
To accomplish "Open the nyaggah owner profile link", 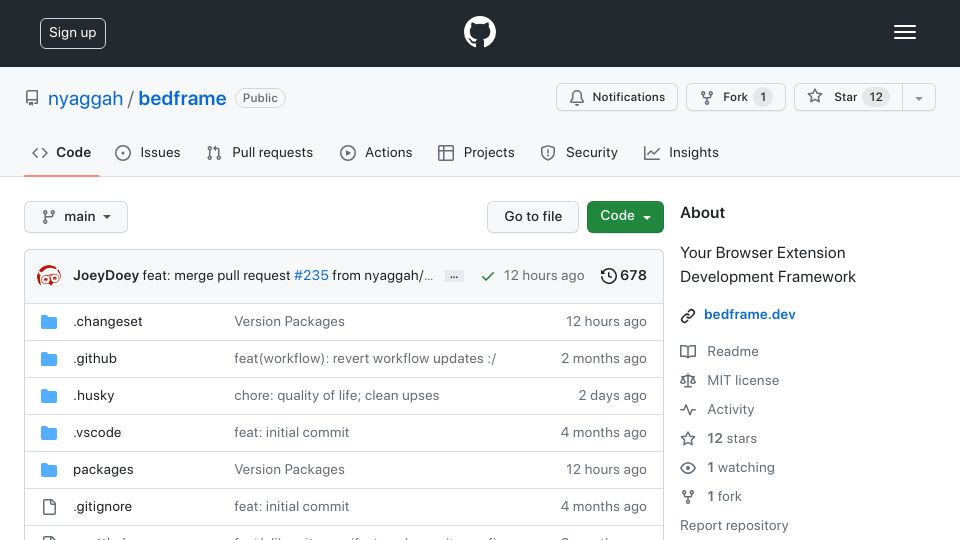I will click(x=85, y=98).
